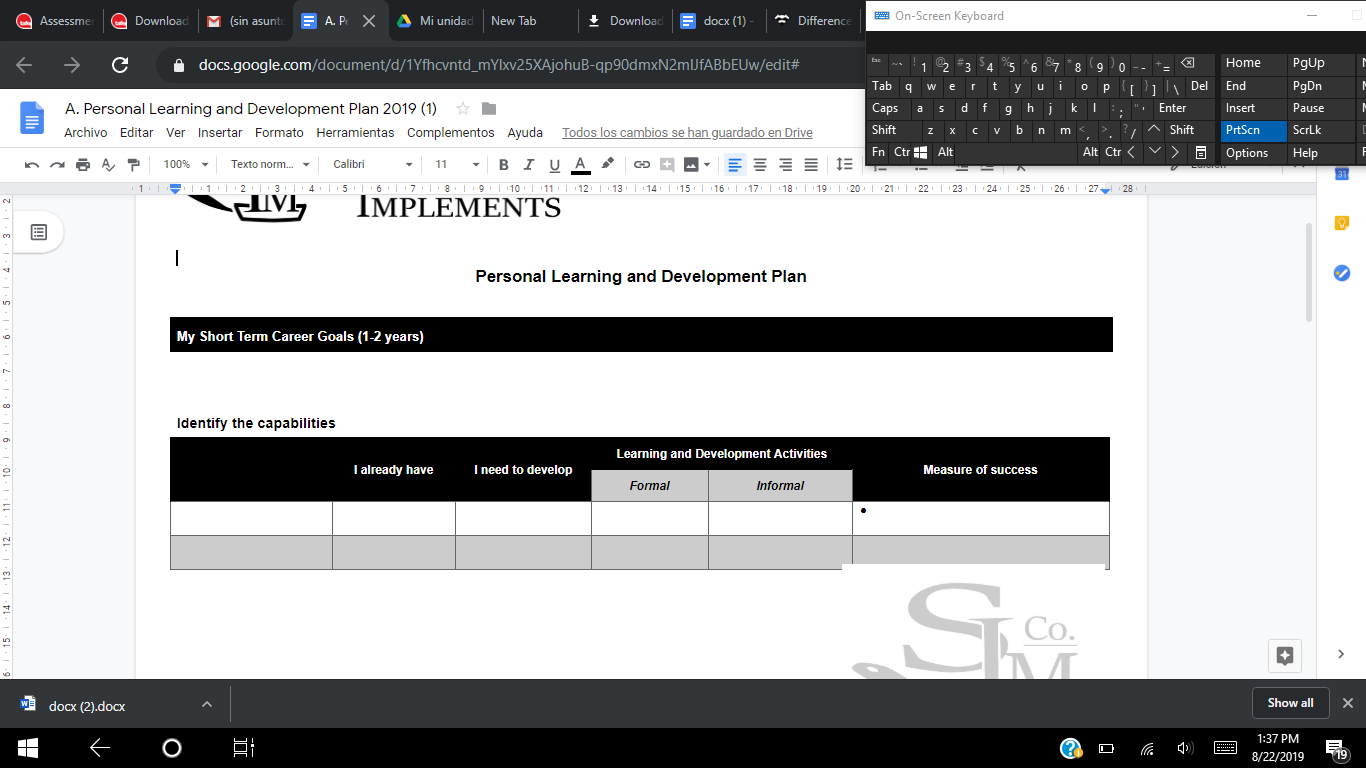This screenshot has height=768, width=1366.
Task: Open Google Tasks in side panel
Action: (x=1342, y=272)
